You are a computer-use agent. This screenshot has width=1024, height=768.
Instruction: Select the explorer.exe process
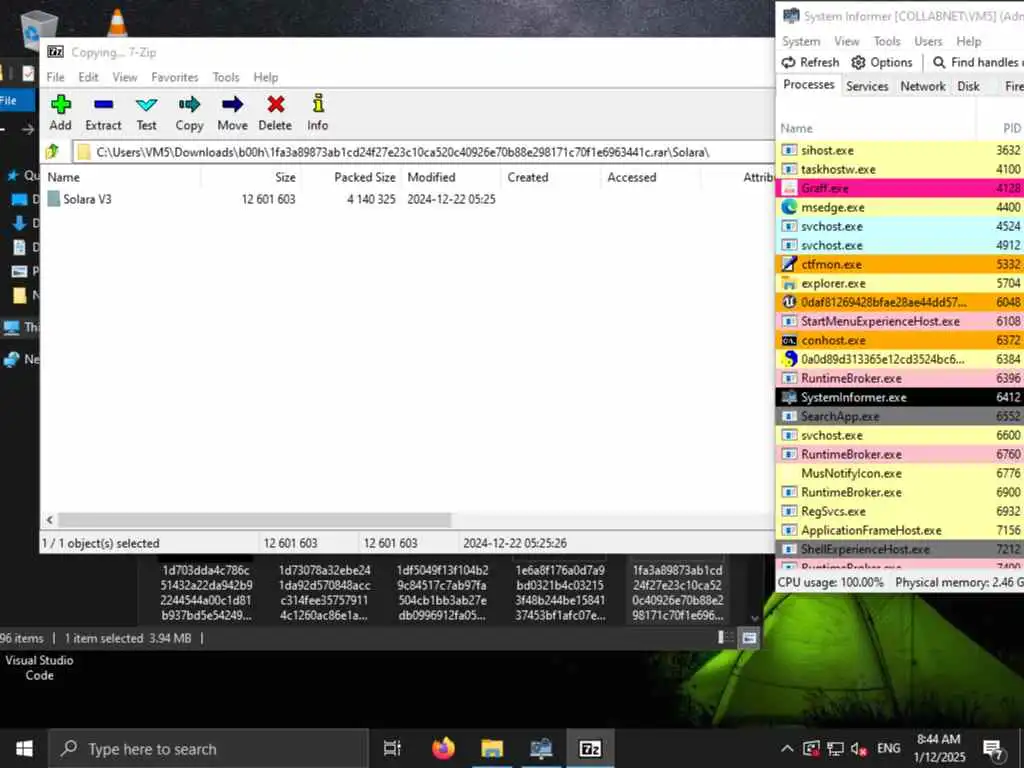tap(900, 283)
